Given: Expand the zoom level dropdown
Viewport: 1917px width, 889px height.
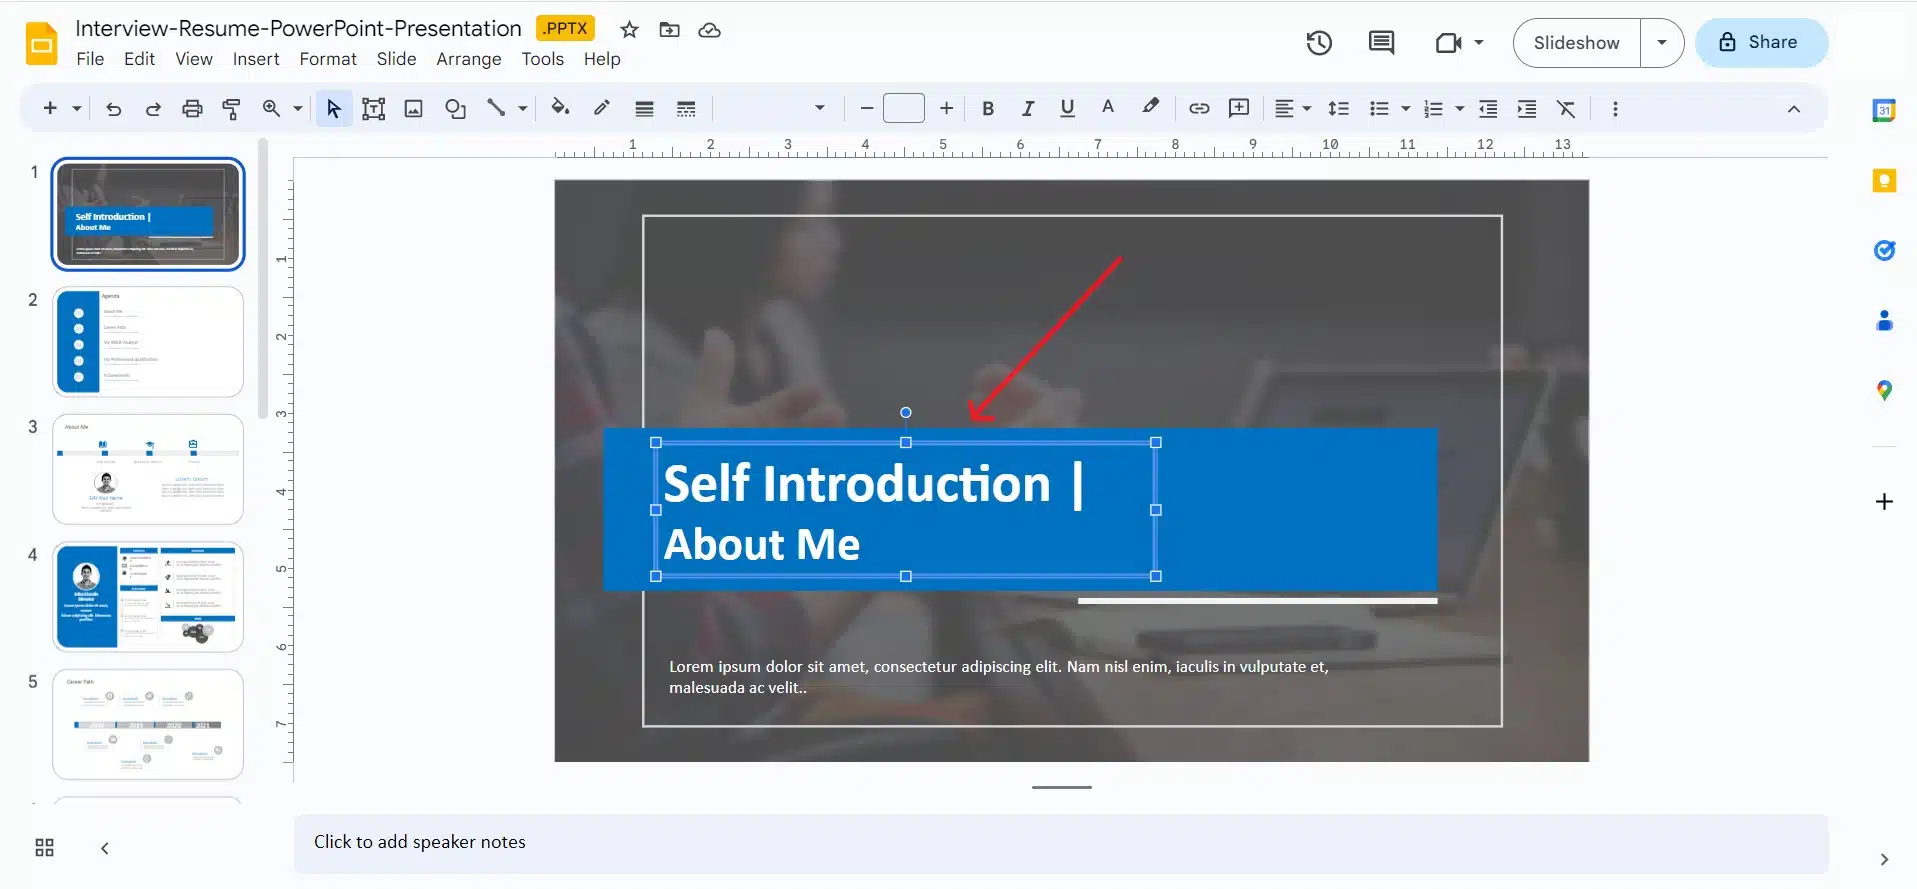Looking at the screenshot, I should pyautogui.click(x=297, y=109).
